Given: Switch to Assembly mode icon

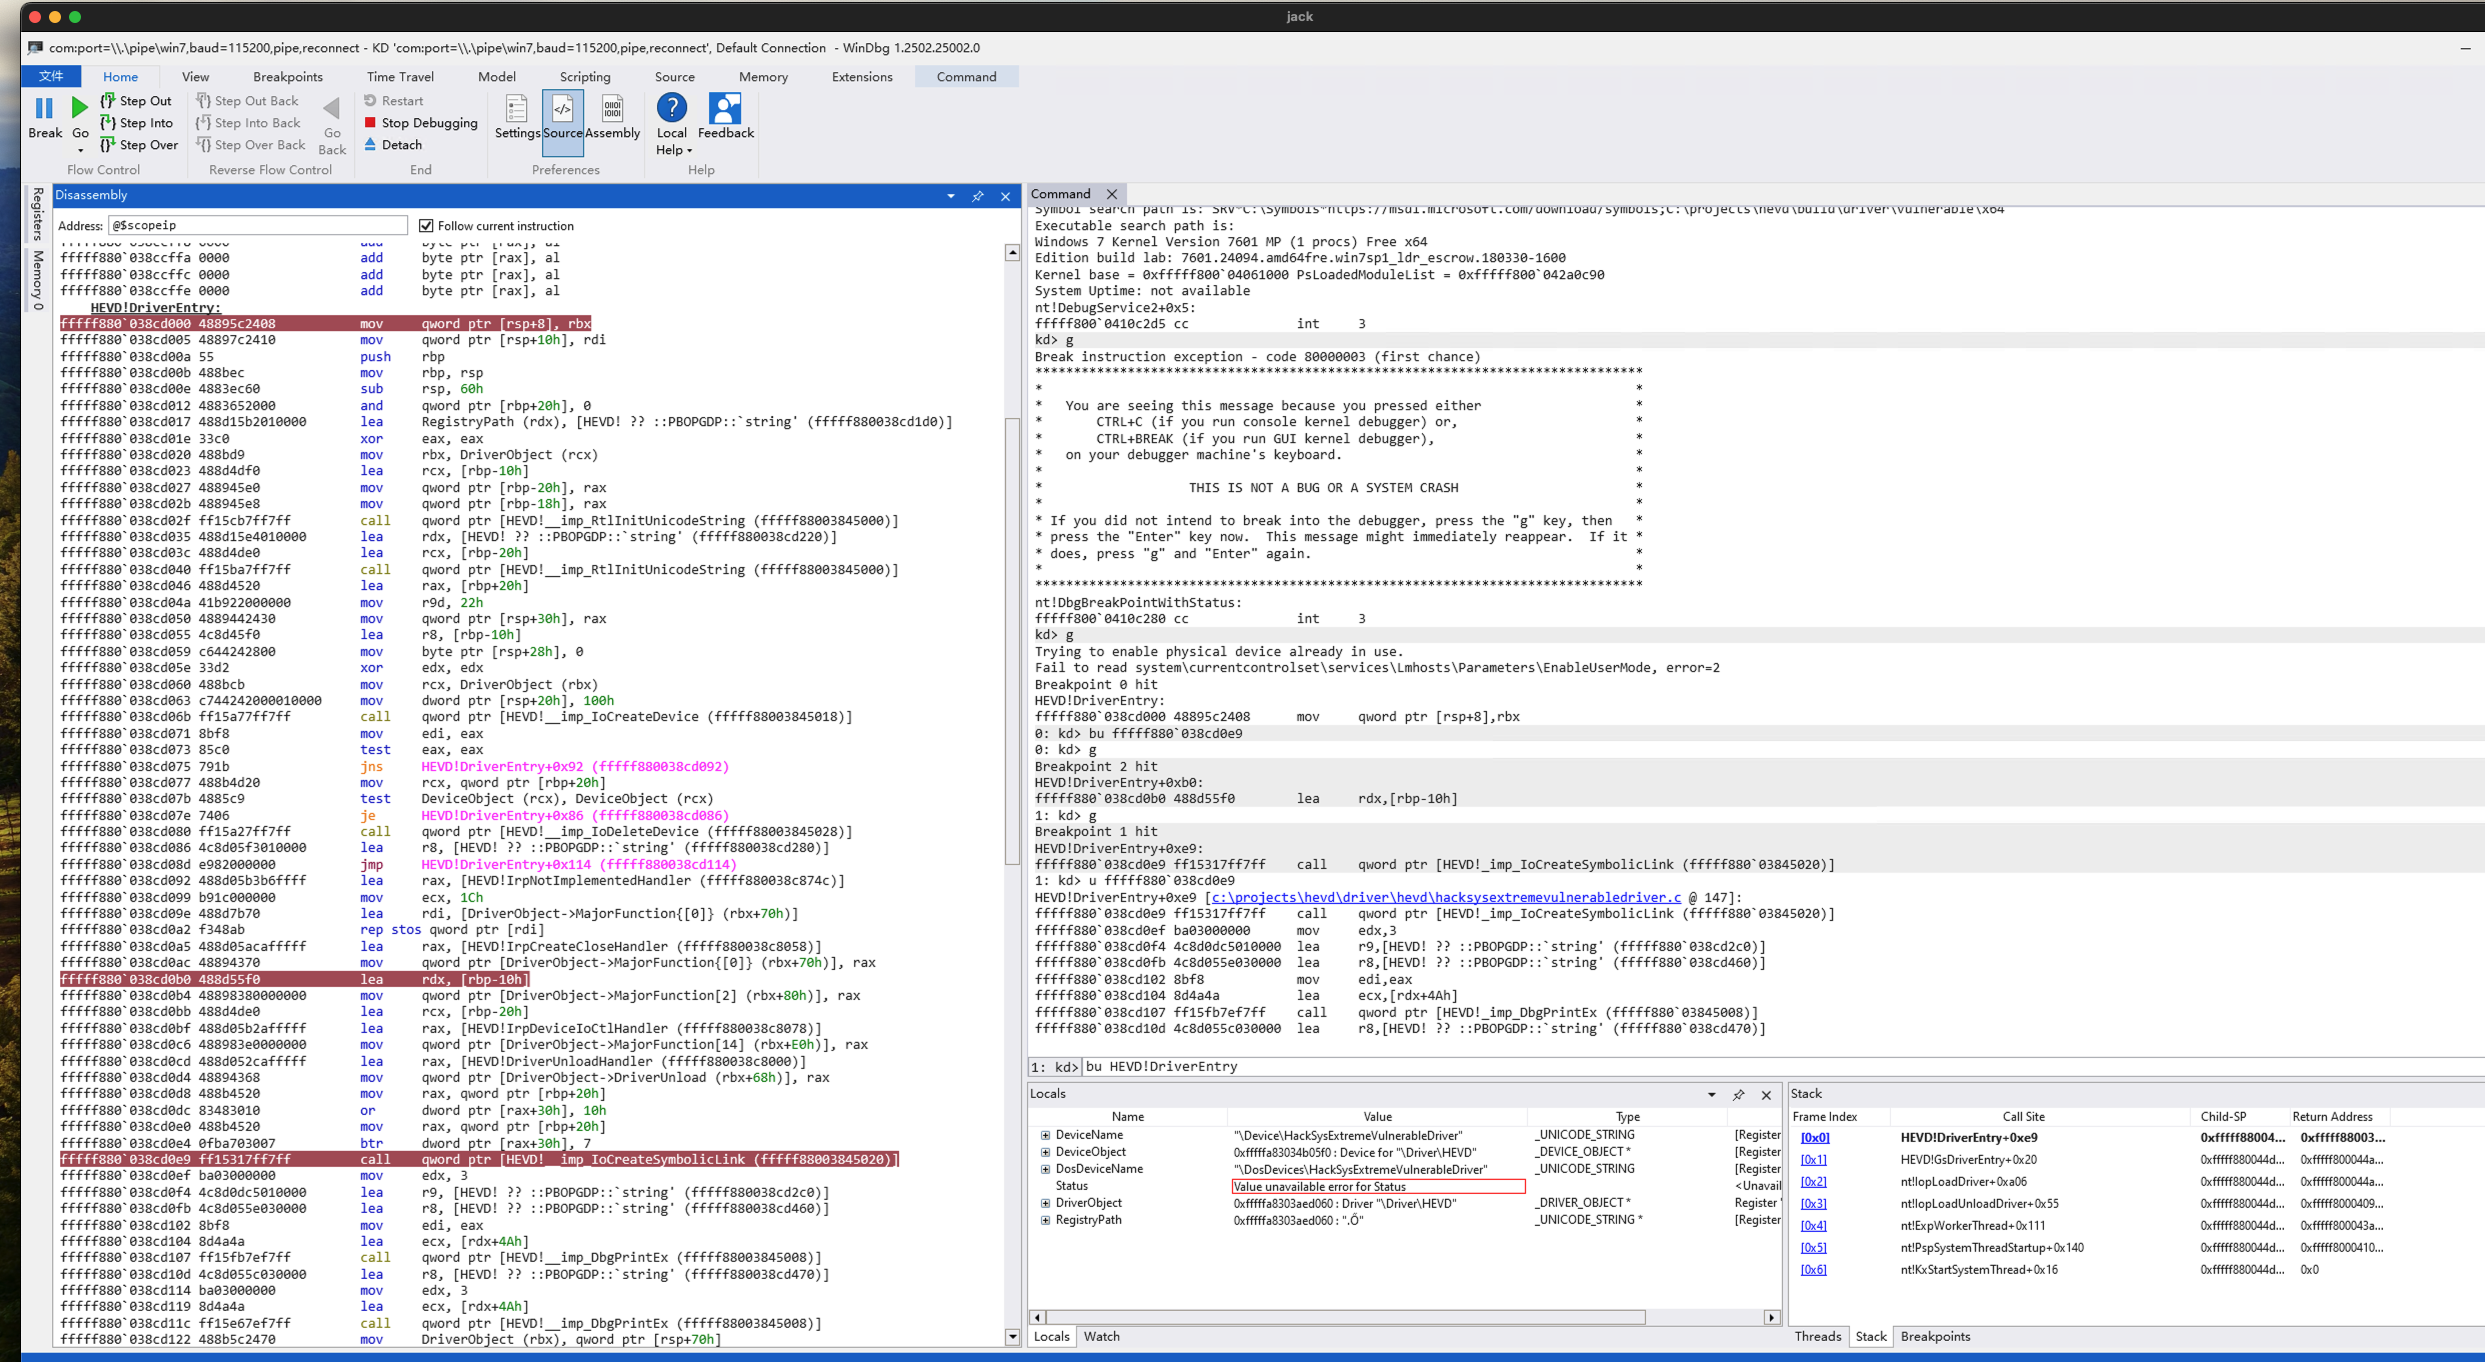Looking at the screenshot, I should 612,110.
